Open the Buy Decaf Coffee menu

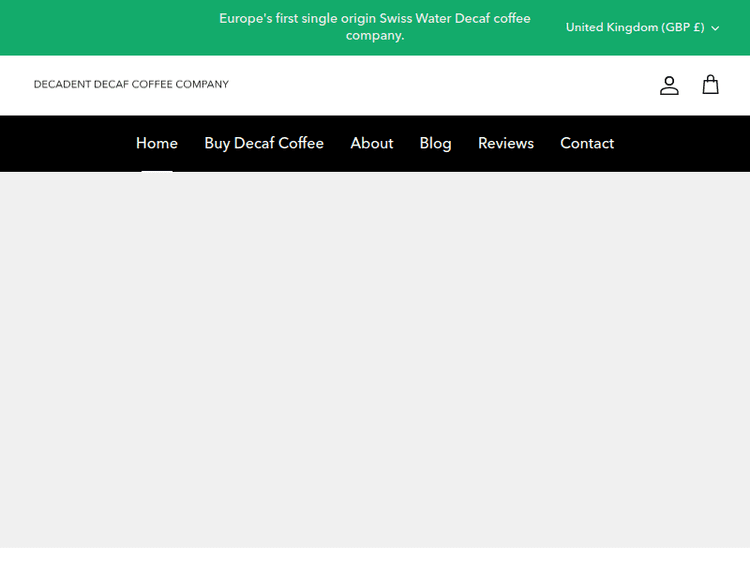tap(264, 143)
